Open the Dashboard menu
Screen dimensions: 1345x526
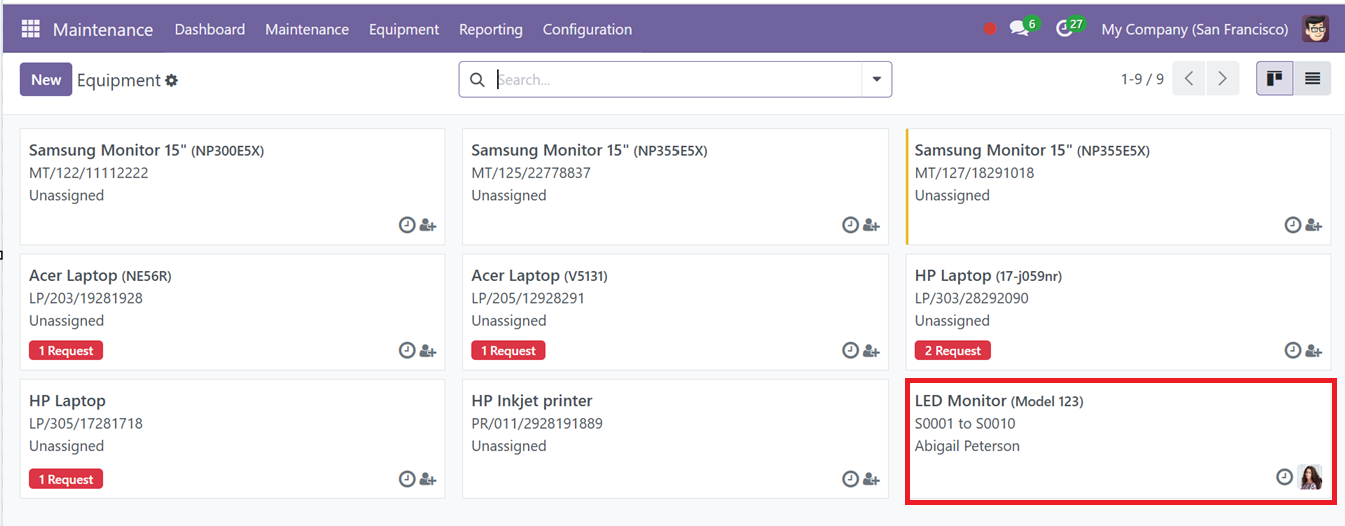click(210, 29)
